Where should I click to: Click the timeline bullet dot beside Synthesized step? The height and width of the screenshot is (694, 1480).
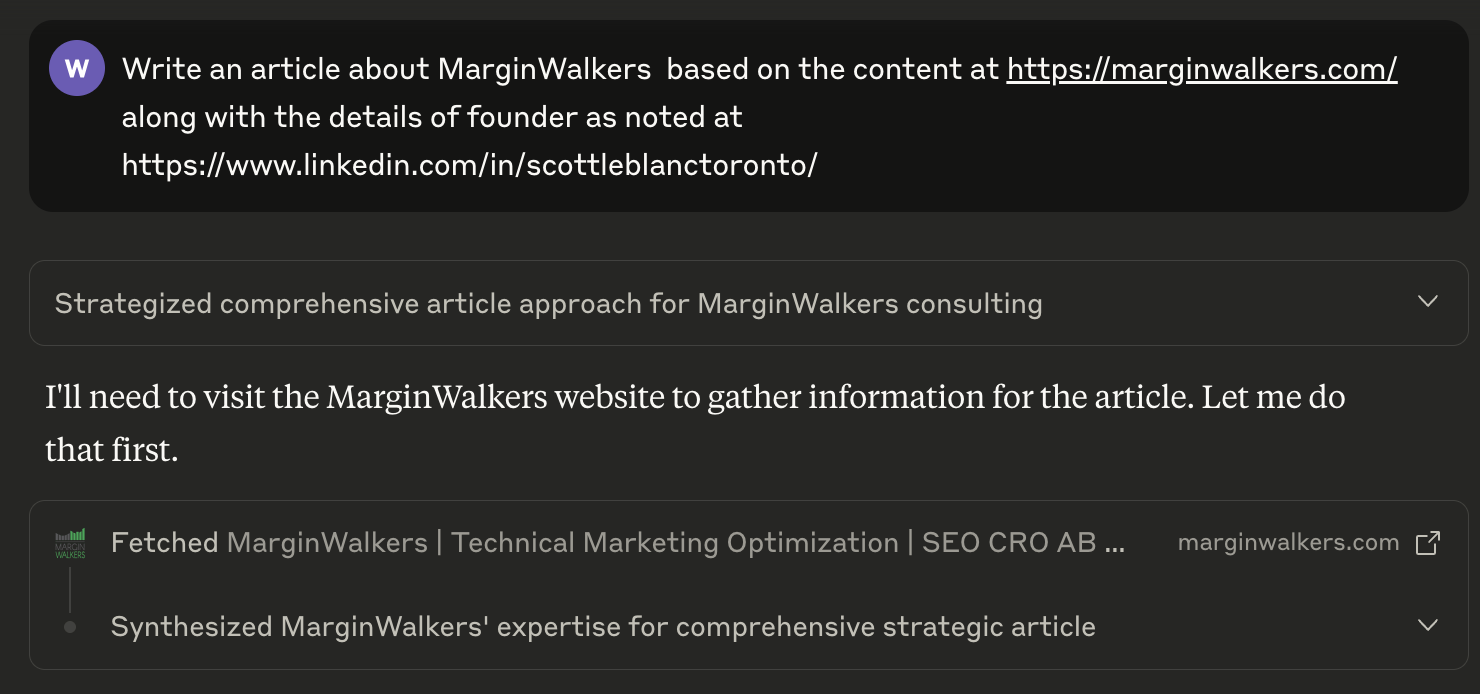70,627
